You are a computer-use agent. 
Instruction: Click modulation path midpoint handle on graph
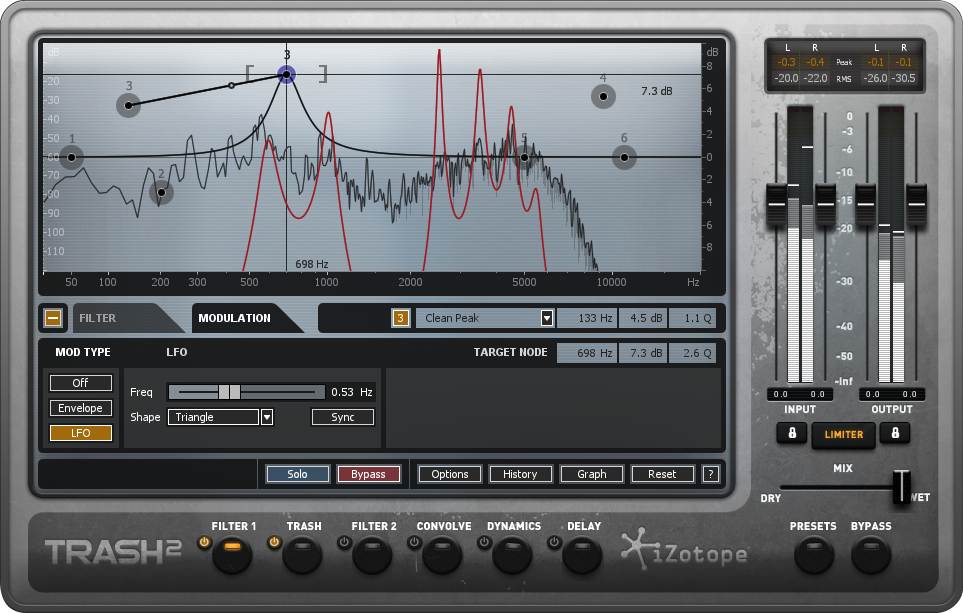(231, 85)
